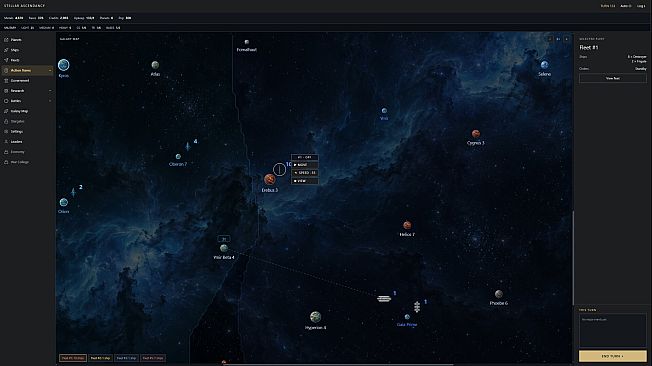Select the Oberon 7 planet
This screenshot has width=652, height=366.
[x=178, y=157]
